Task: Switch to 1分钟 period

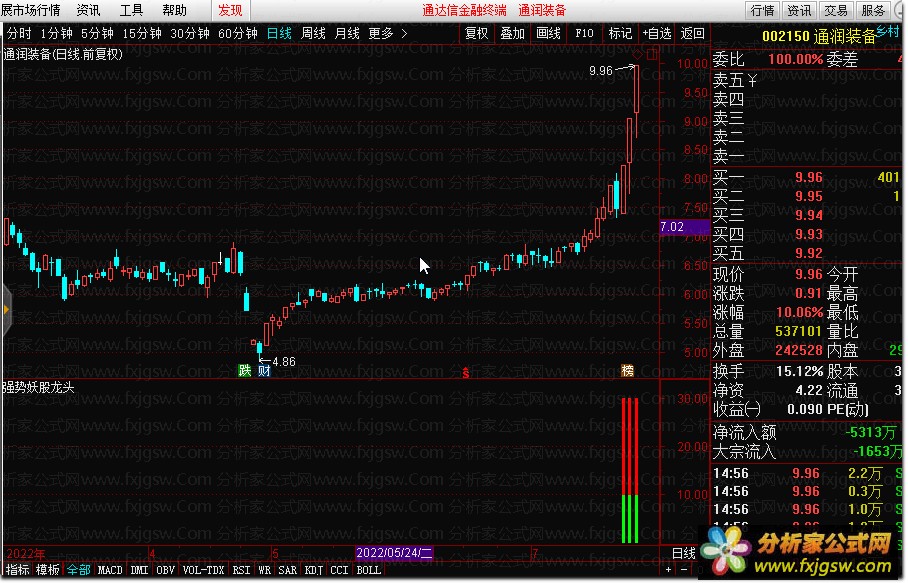Action: coord(56,34)
